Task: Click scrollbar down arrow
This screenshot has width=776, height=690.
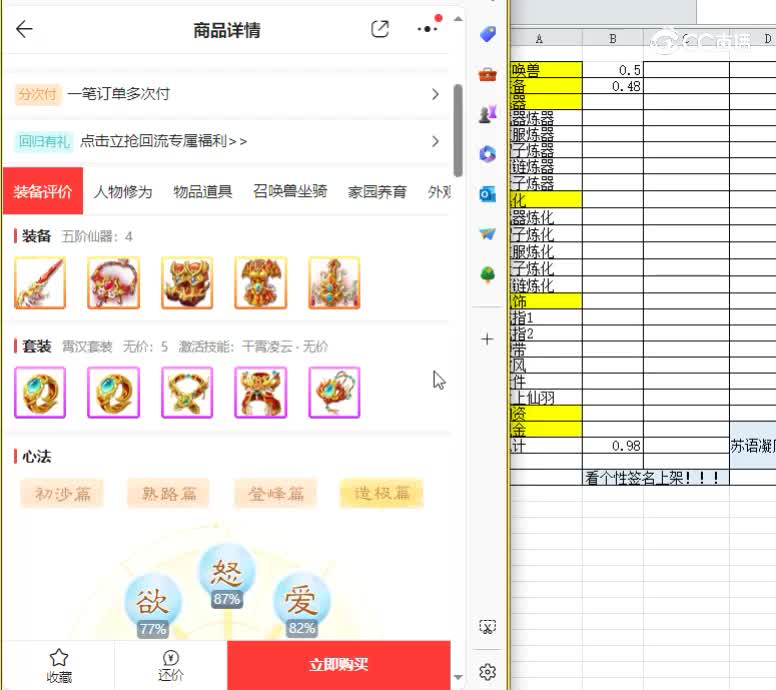Action: [458, 677]
